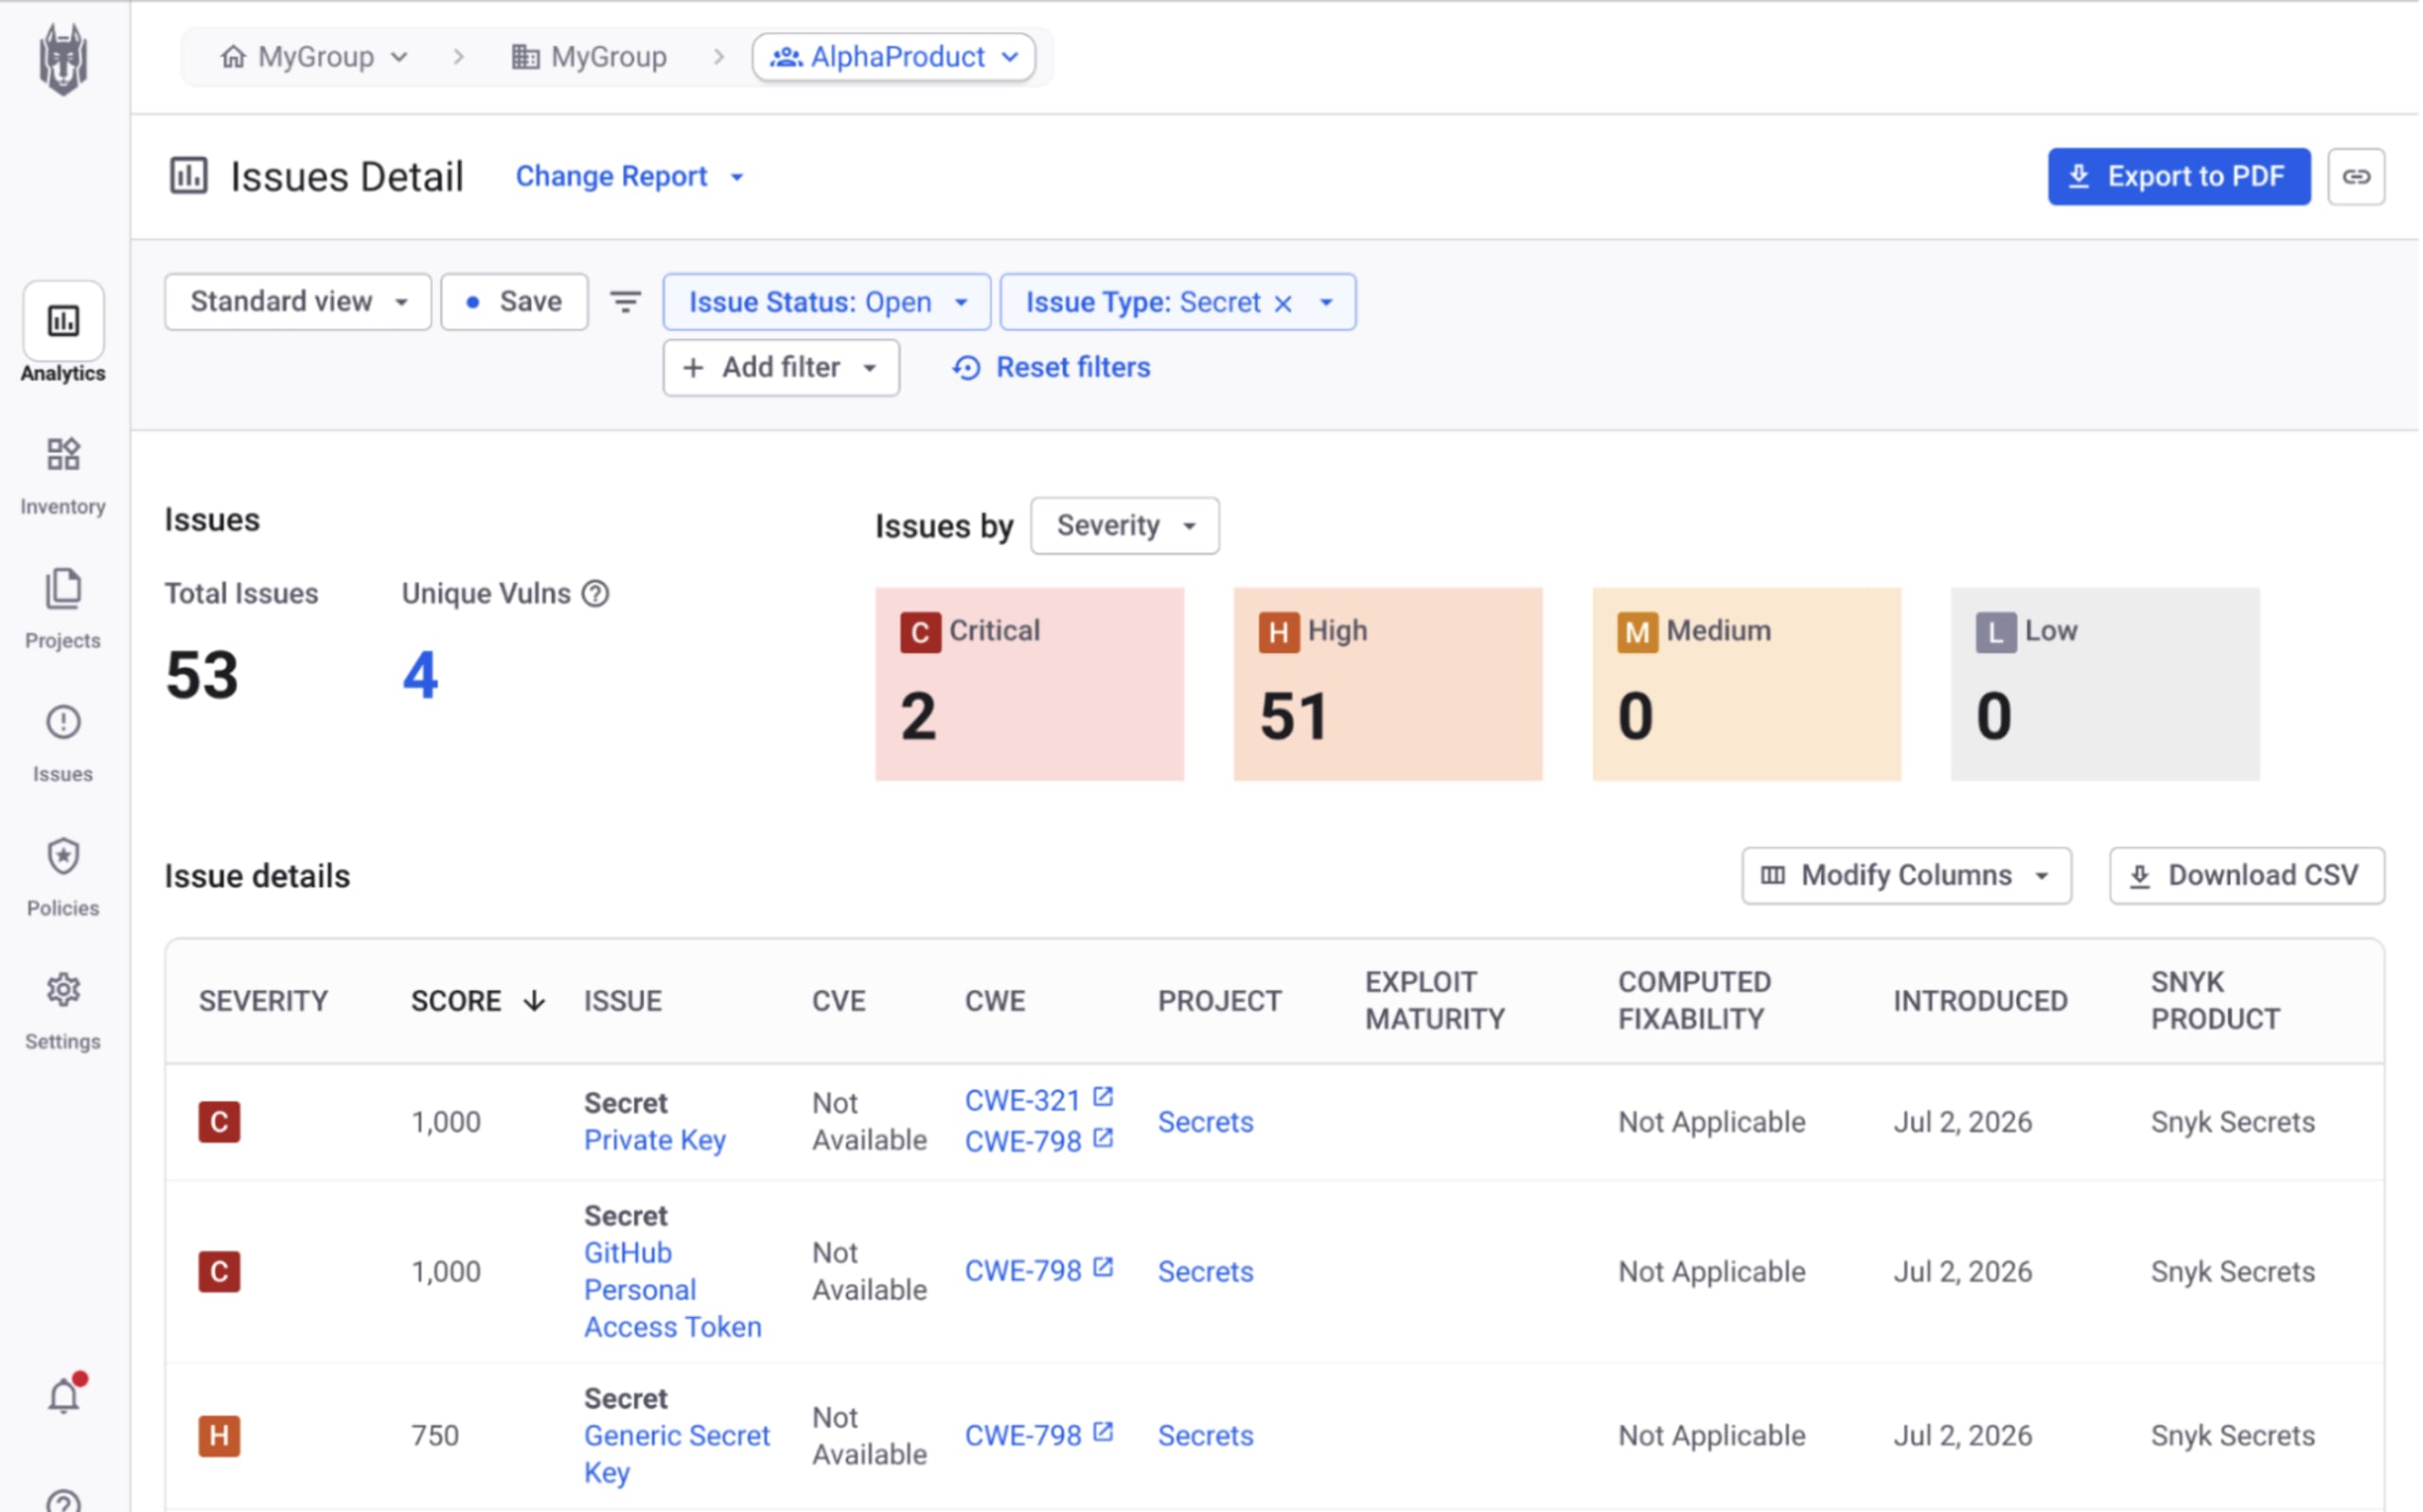Open the Secrets project in Private Key row
Image resolution: width=2423 pixels, height=1512 pixels.
click(x=1207, y=1123)
